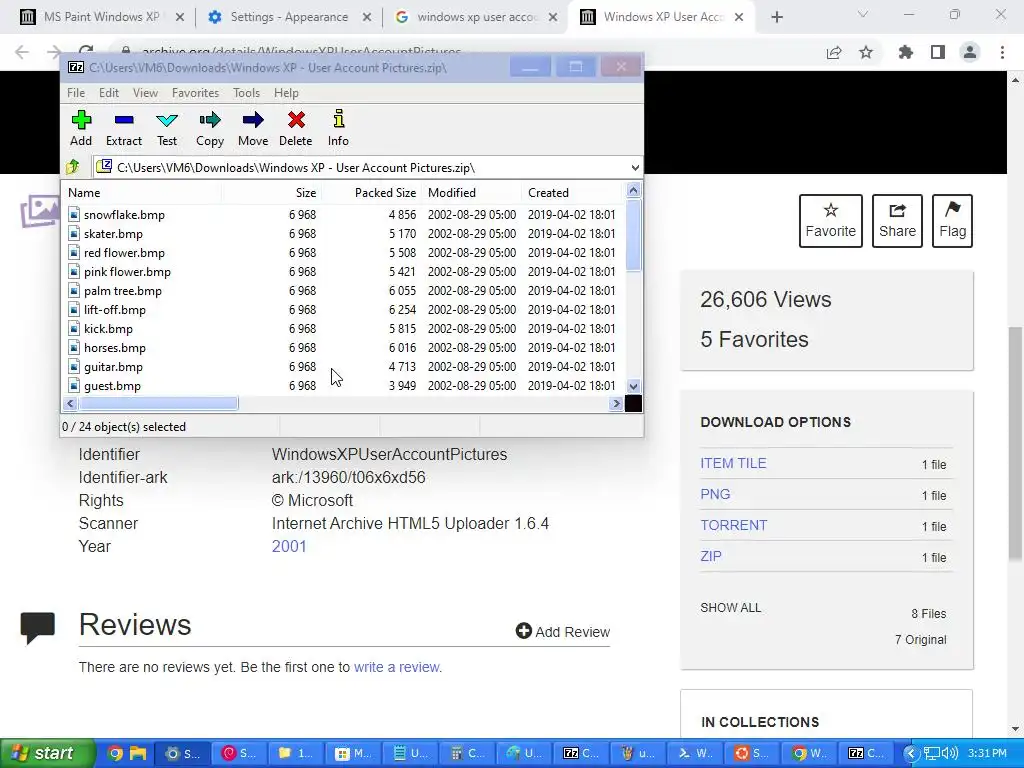Click the Info toolbar icon
1024x768 pixels.
338,119
